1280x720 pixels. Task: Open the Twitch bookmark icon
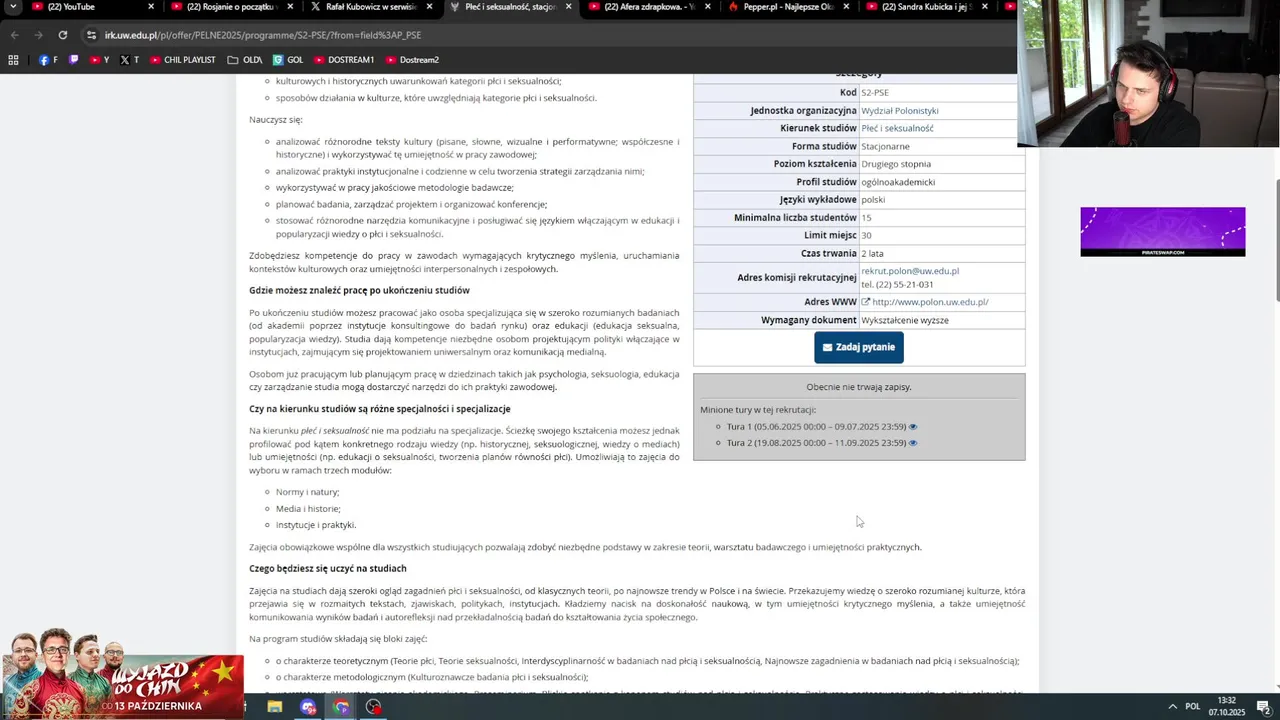74,60
